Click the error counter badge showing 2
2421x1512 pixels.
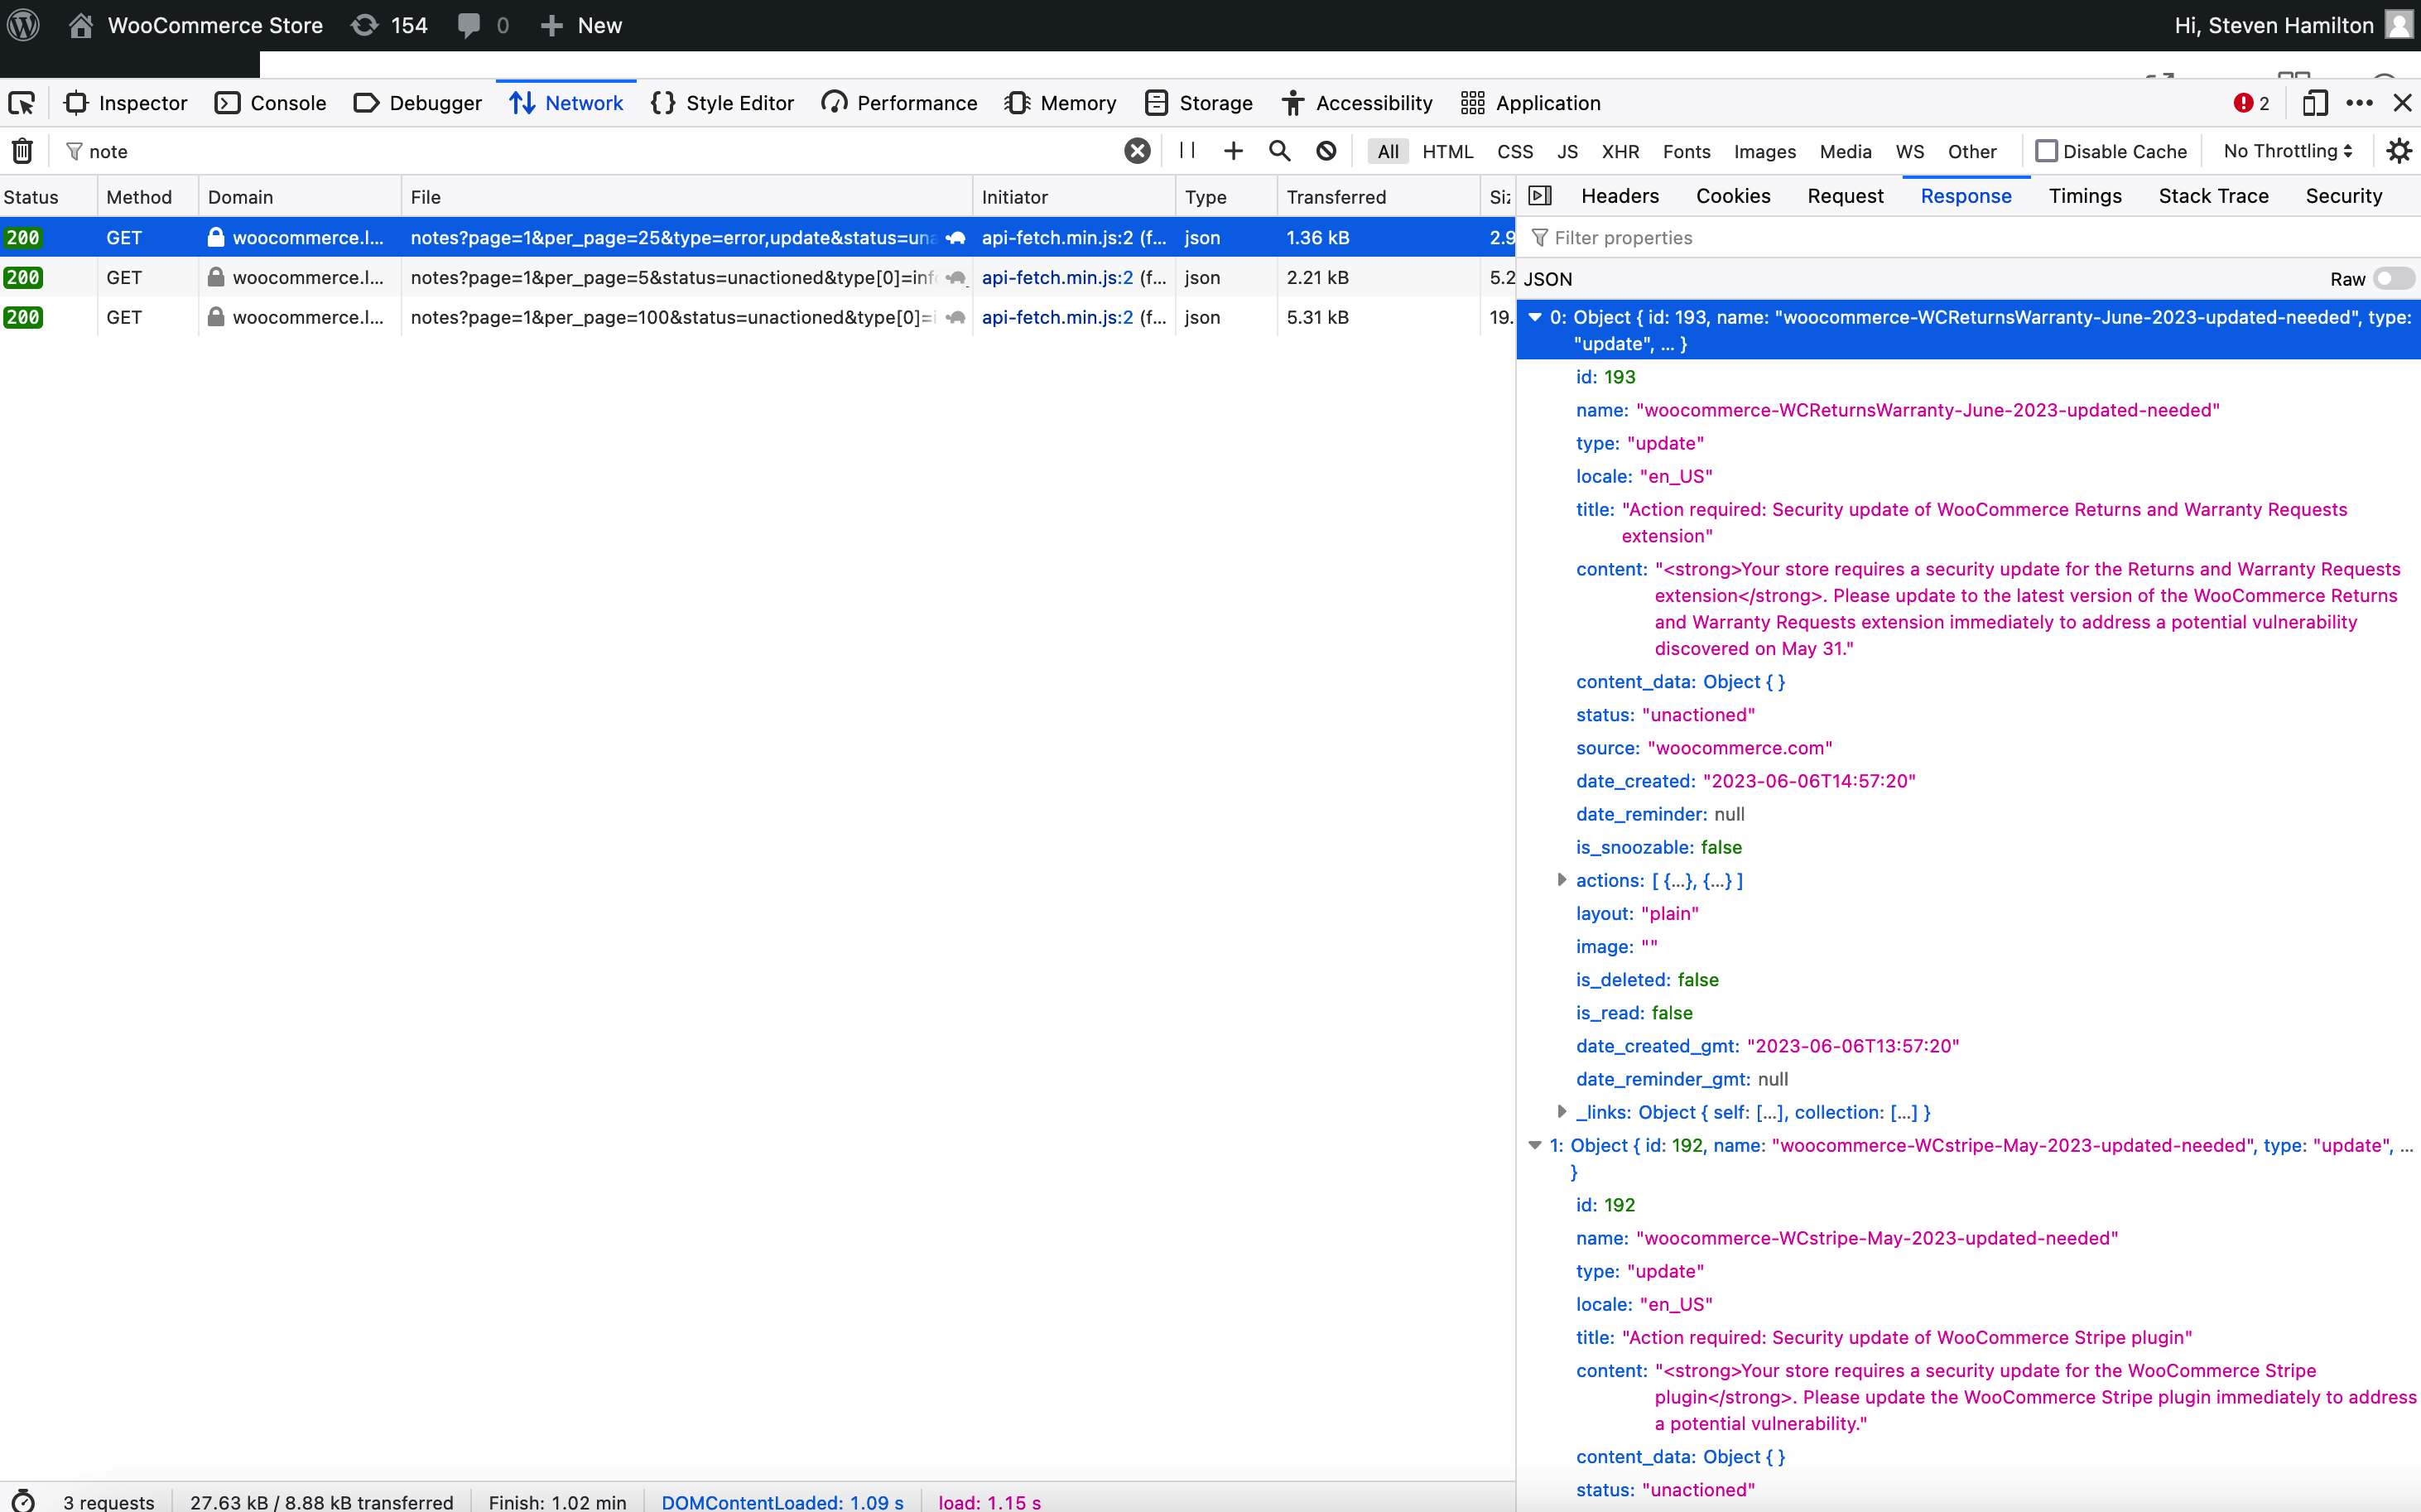[x=2248, y=103]
